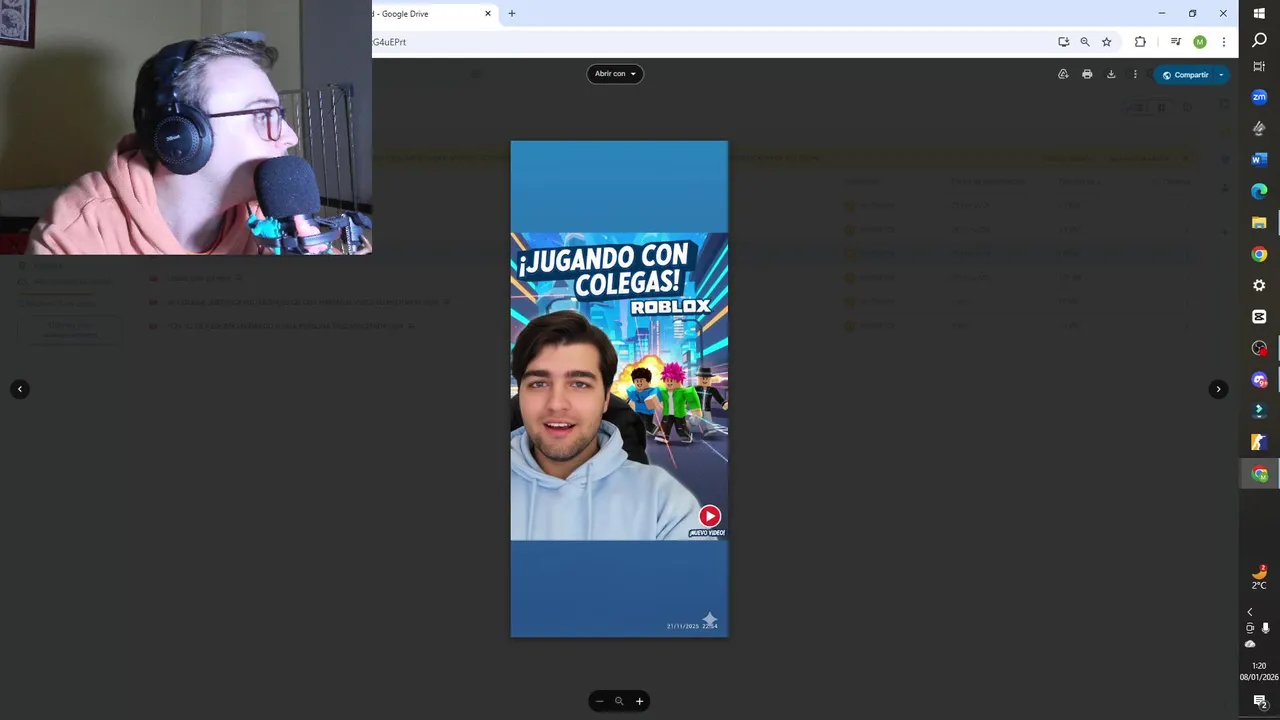Open Windows Start menu
Screen dimensions: 1280x720
tap(1259, 13)
